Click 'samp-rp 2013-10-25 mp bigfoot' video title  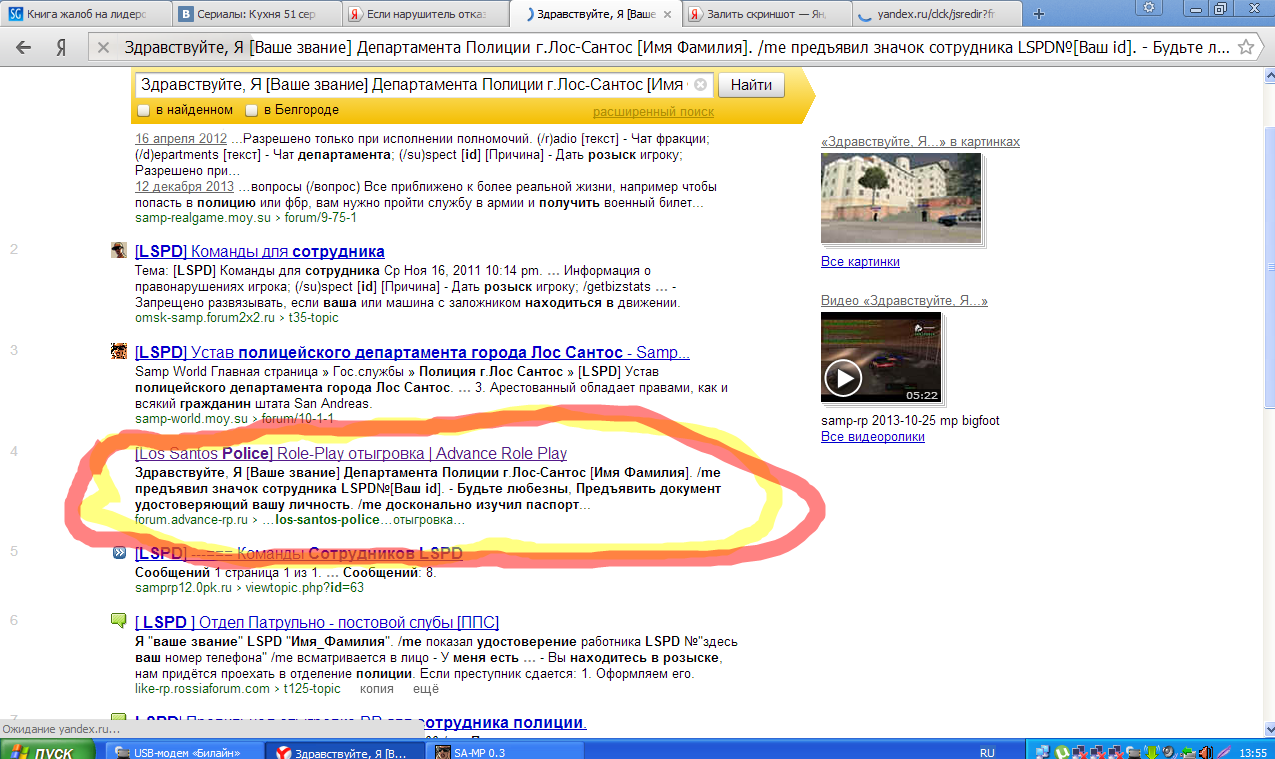coord(910,421)
